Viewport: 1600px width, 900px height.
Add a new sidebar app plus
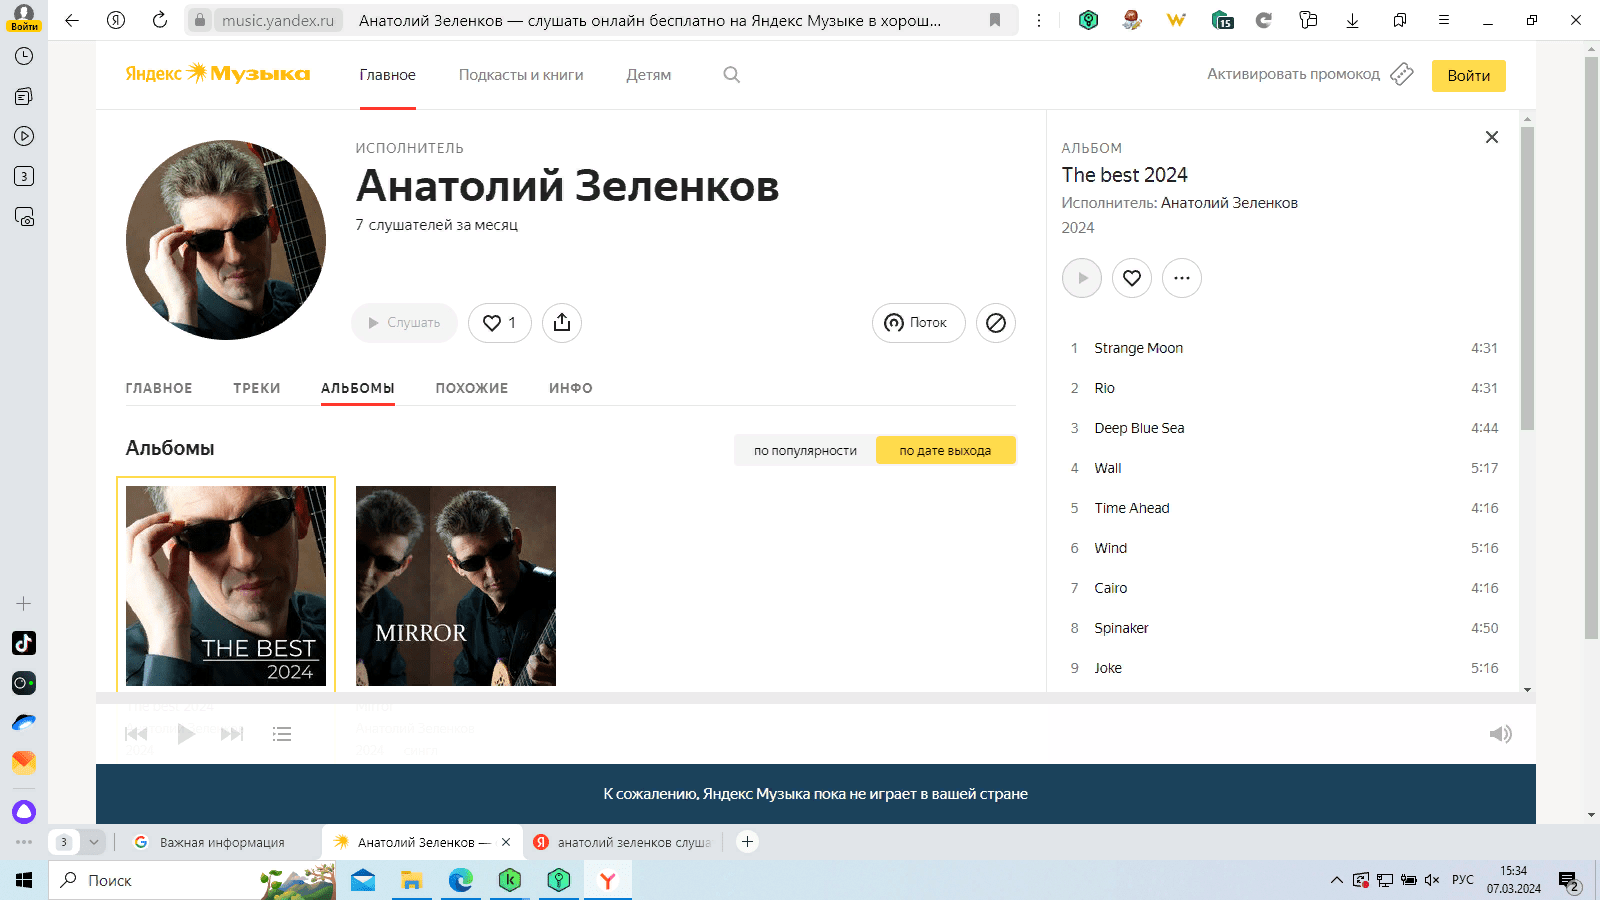24,604
